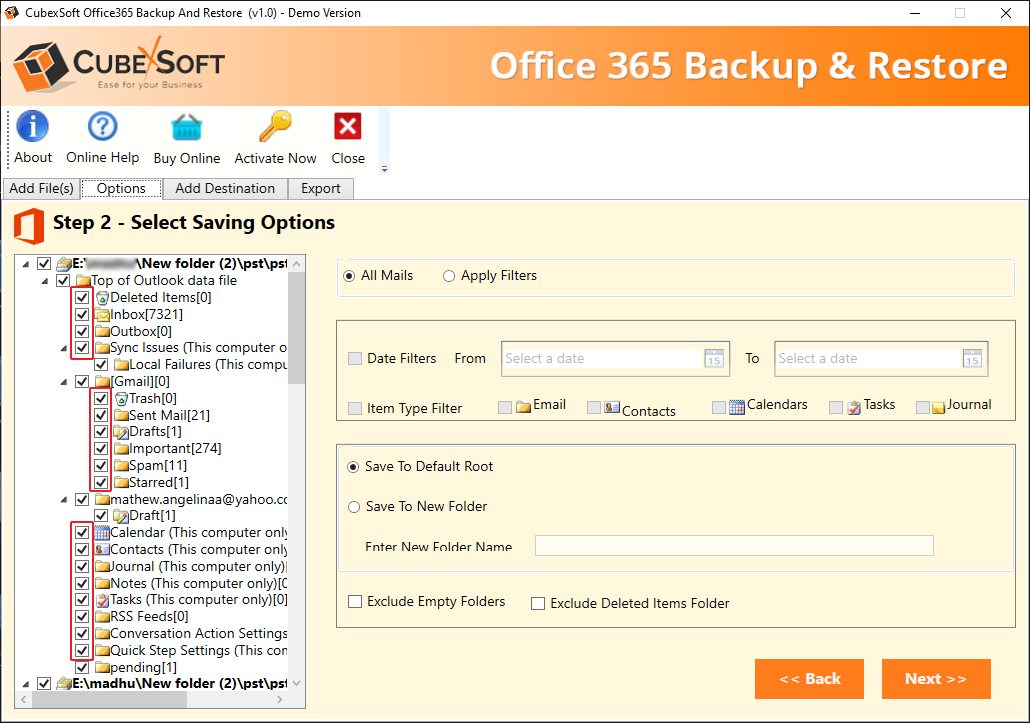Select the All Mails radio button
This screenshot has width=1030, height=723.
[349, 276]
